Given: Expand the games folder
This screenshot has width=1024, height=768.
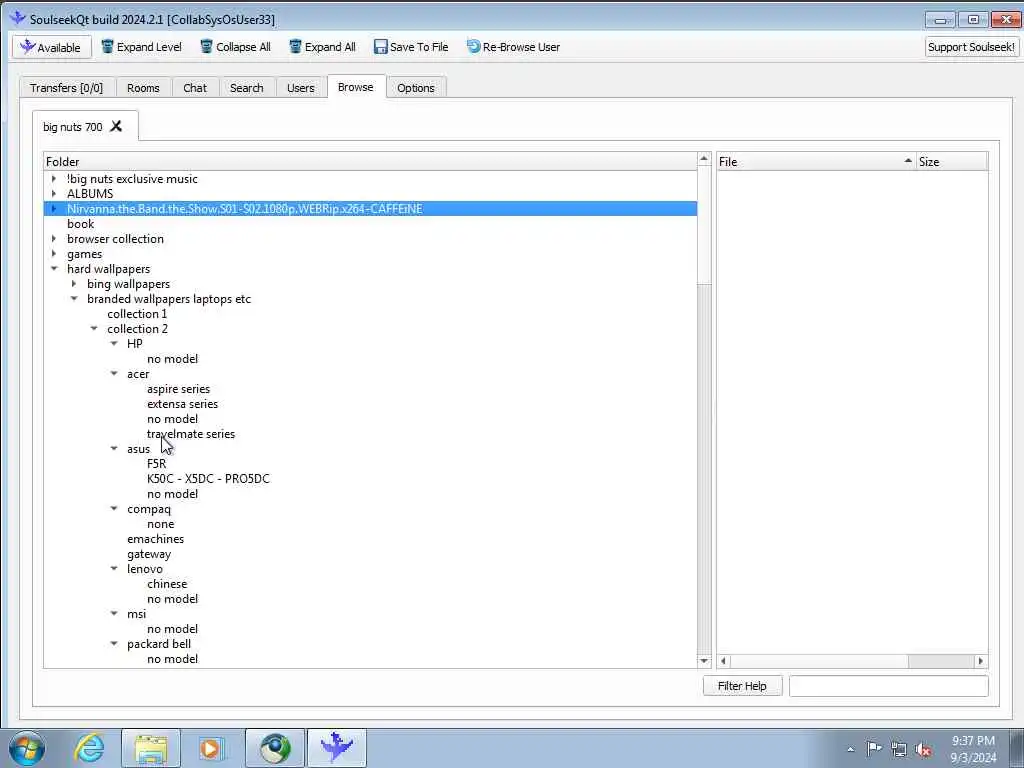Looking at the screenshot, I should (x=54, y=253).
